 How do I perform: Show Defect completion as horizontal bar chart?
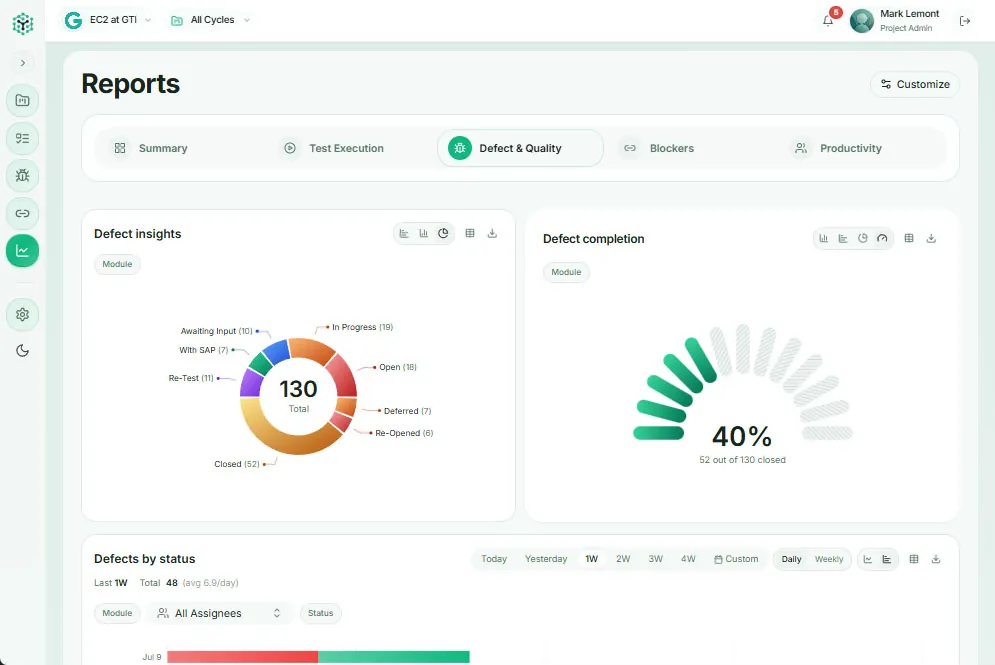pyautogui.click(x=843, y=239)
